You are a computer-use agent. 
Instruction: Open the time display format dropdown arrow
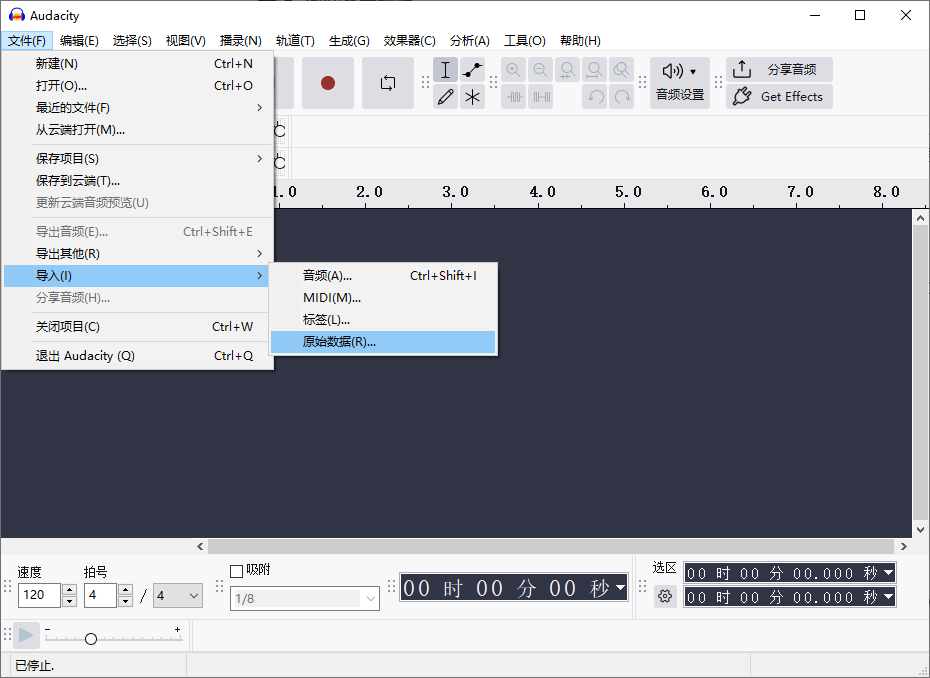pyautogui.click(x=618, y=588)
